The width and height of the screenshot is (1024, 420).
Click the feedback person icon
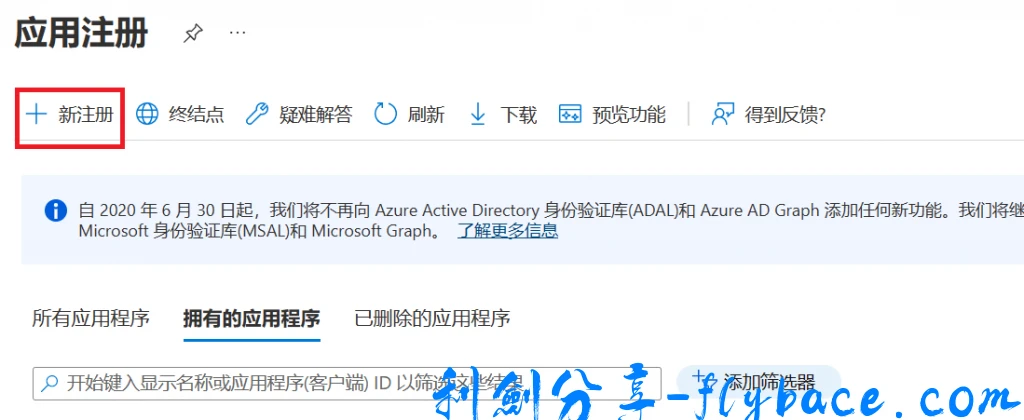coord(723,114)
